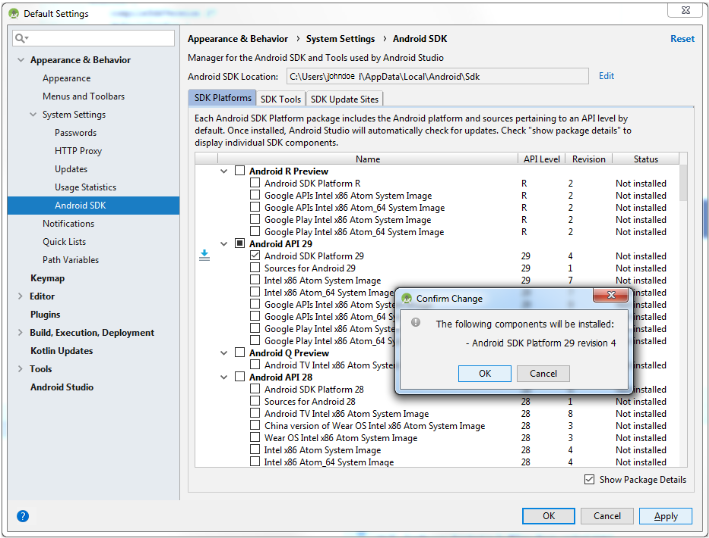The image size is (709, 538).
Task: Click the search magnifier icon in sidebar
Action: pyautogui.click(x=21, y=38)
